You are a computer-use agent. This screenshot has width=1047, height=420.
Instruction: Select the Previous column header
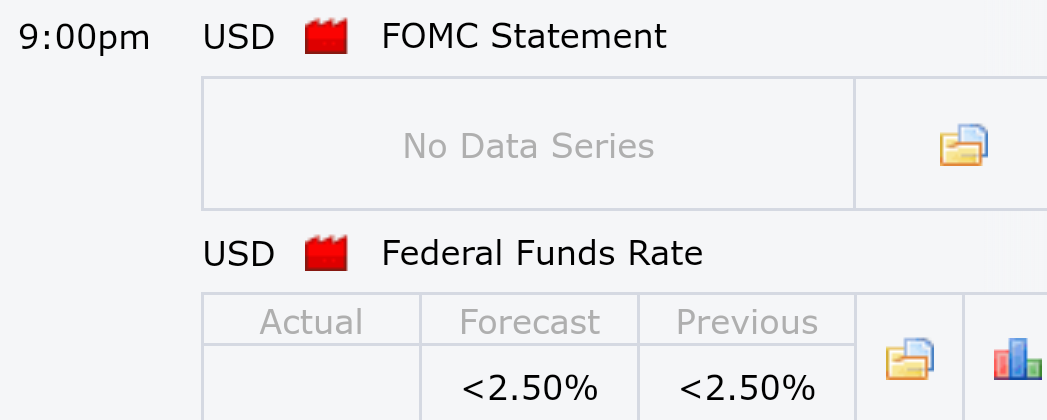[x=747, y=321]
